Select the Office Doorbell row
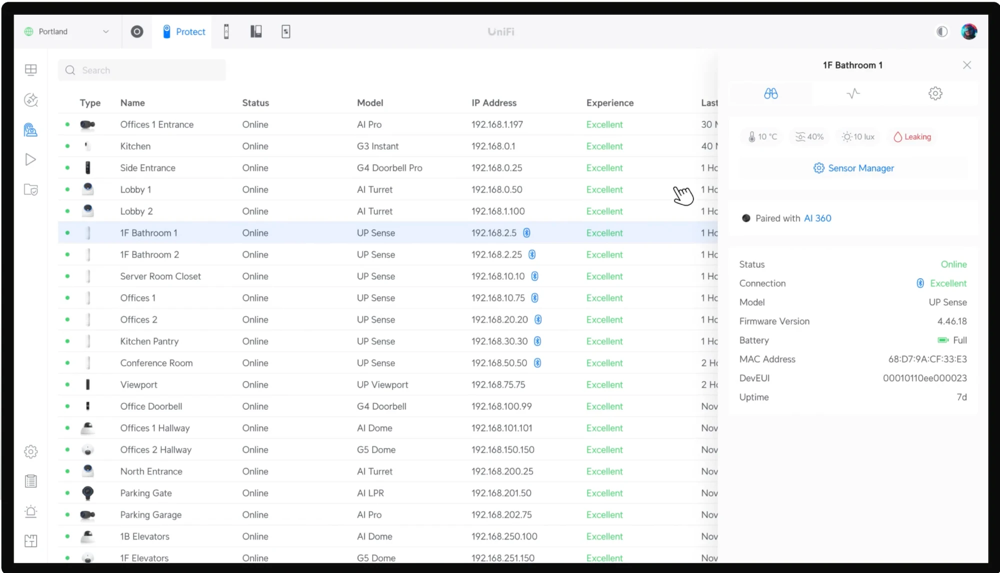 click(388, 406)
